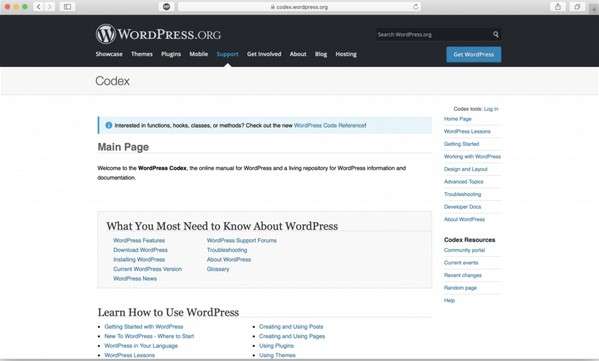Viewport: 599px width, 361px height.
Task: Click the Safari back arrow button
Action: point(39,6)
